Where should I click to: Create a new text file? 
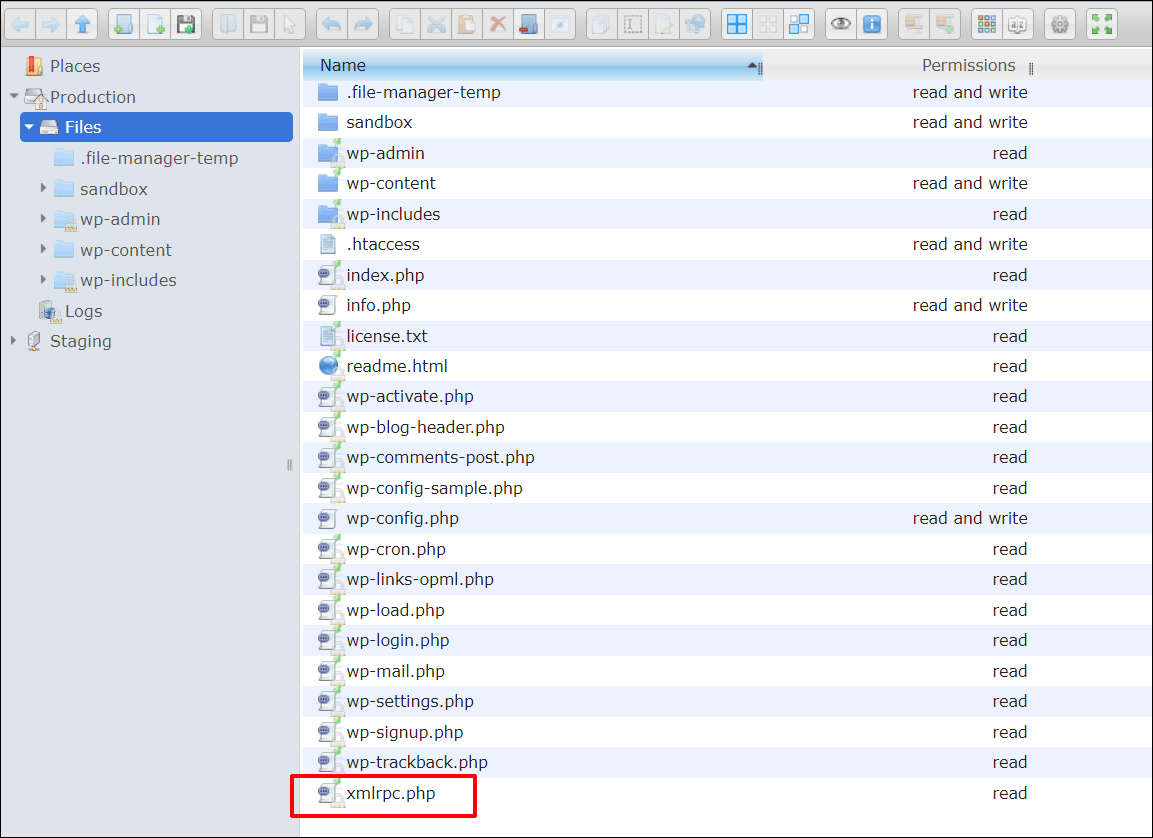click(x=155, y=25)
